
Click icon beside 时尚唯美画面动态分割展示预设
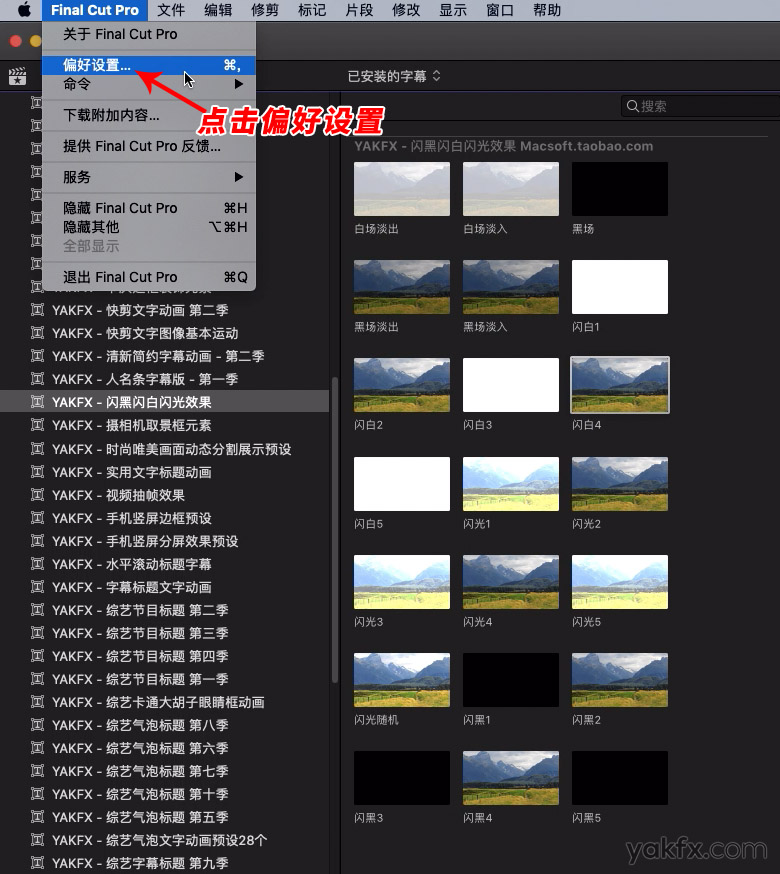tap(37, 449)
